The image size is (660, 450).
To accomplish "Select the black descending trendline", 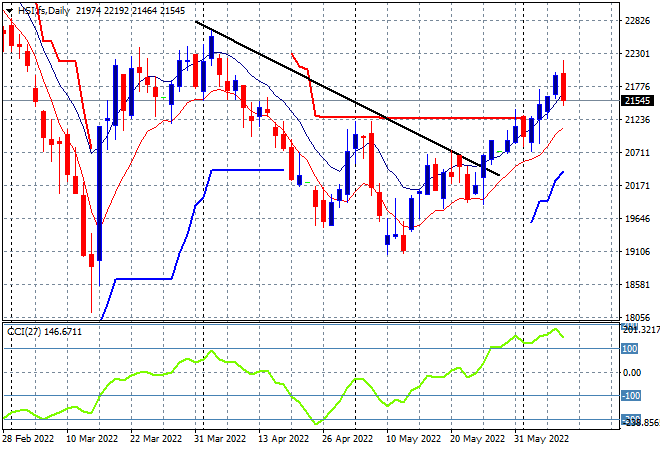I will click(348, 98).
